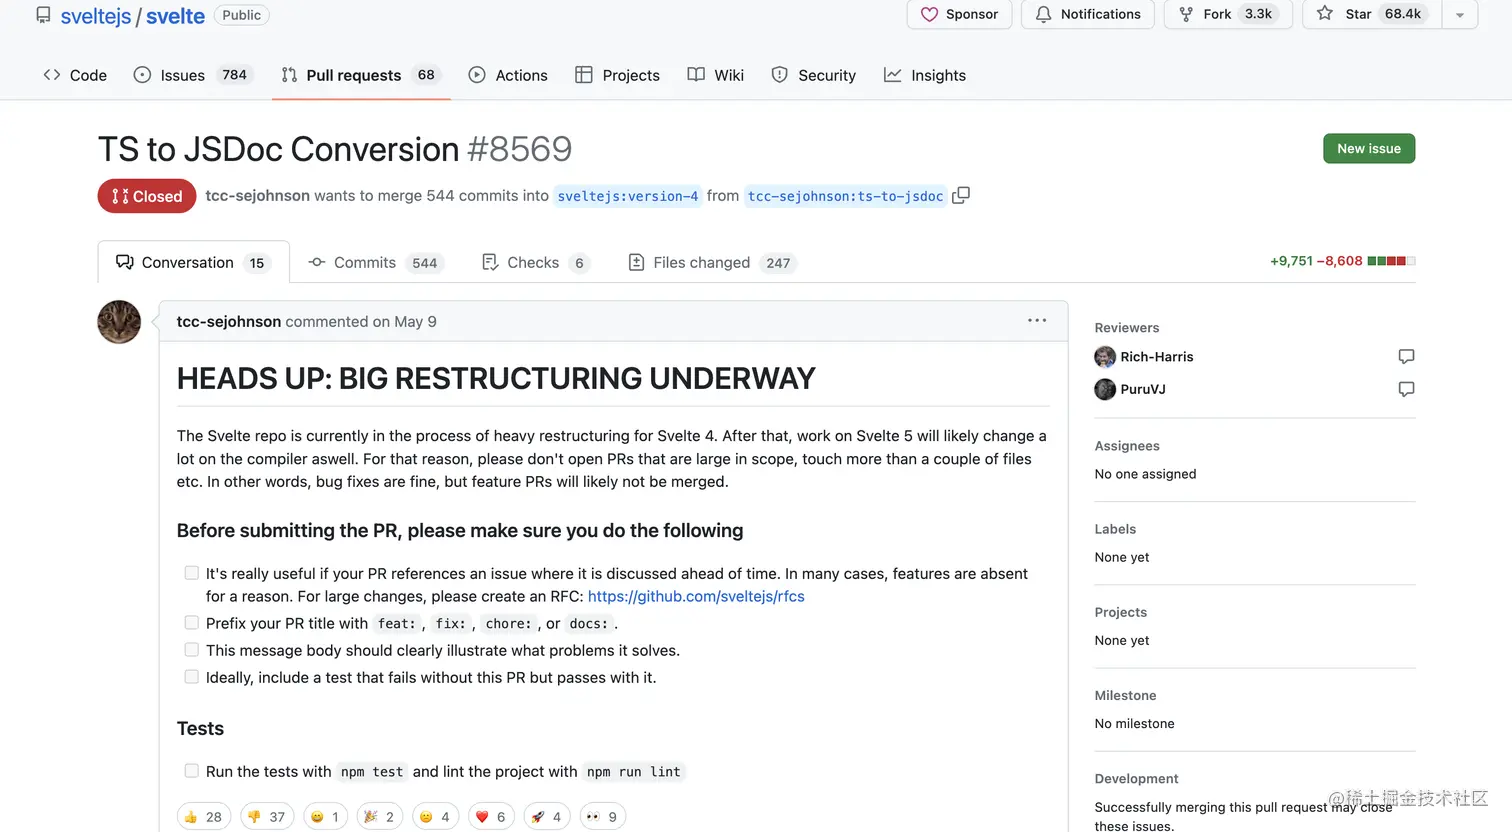Click the confused face reaction with 4
Viewport: 1512px width, 832px height.
click(x=435, y=816)
